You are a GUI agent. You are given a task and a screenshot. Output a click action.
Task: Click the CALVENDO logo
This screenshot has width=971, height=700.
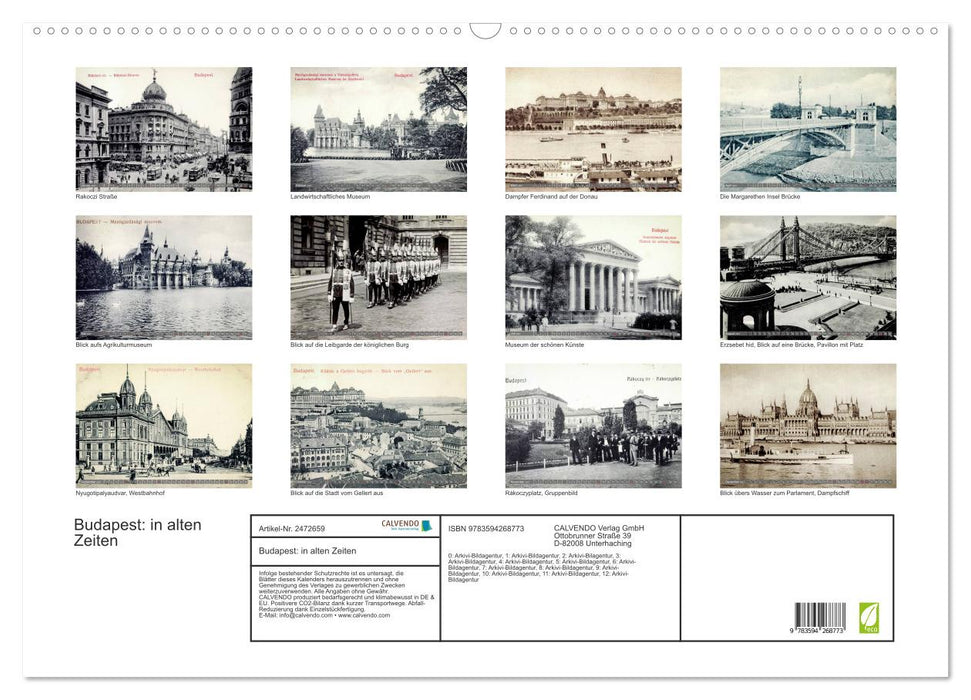[x=406, y=525]
